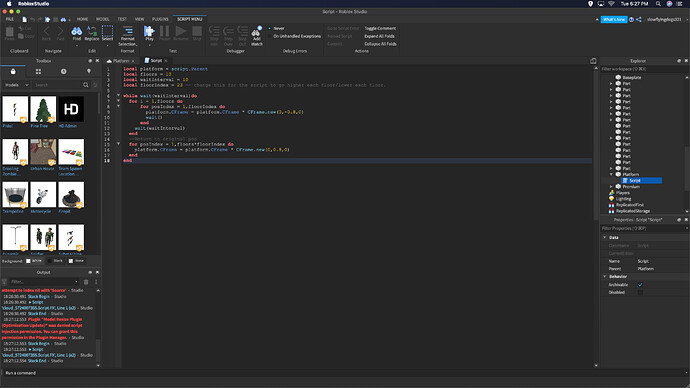
Task: Click the new file icon in quick access bar
Action: [25, 19]
